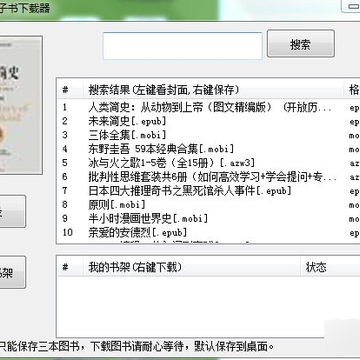Image resolution: width=360 pixels, height=360 pixels.
Task: Select row 半小时漫画世界史[.mobi]
Action: (x=209, y=219)
